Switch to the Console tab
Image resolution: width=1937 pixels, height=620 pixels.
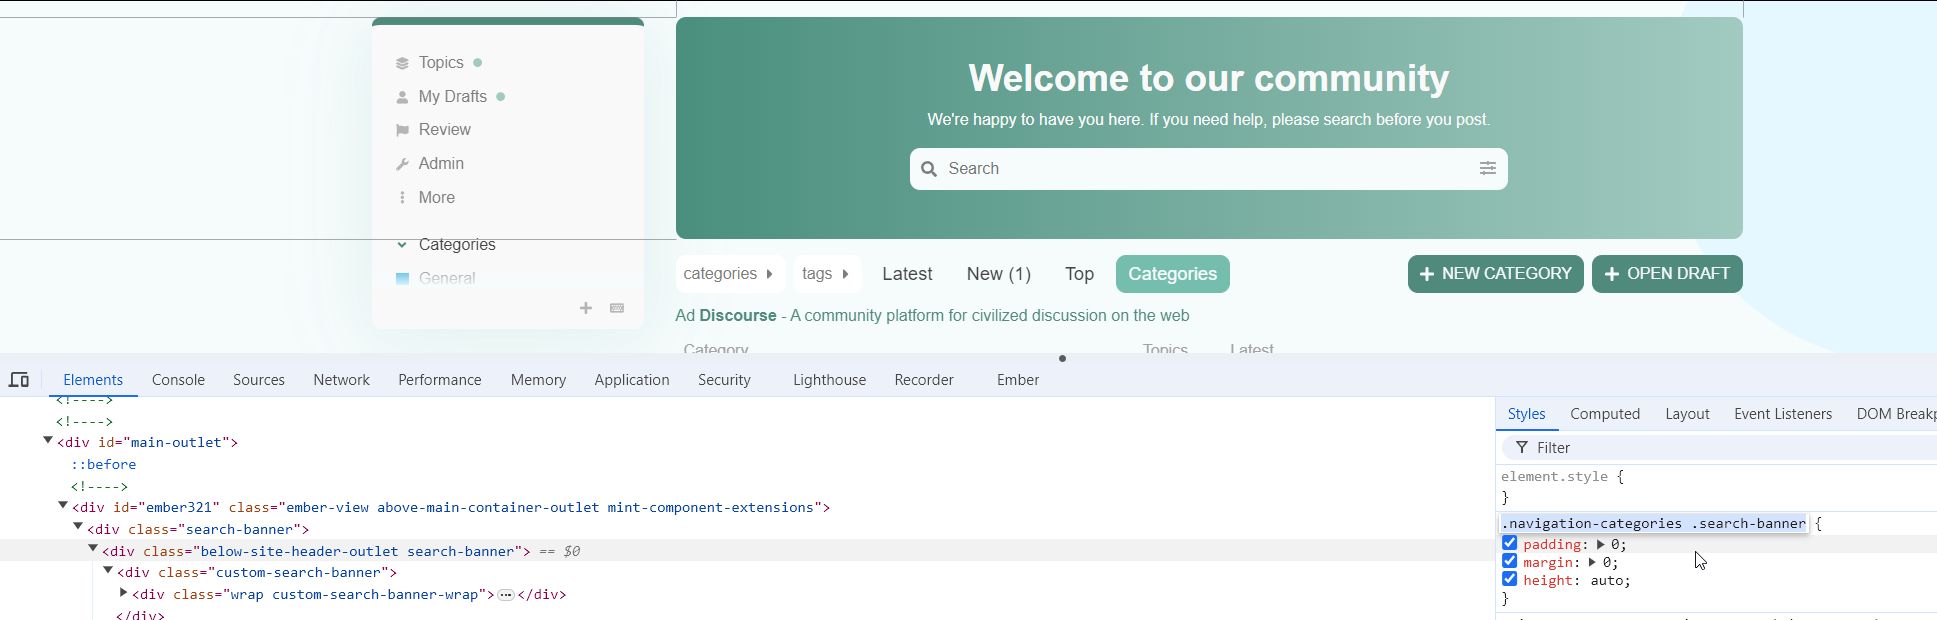(178, 380)
